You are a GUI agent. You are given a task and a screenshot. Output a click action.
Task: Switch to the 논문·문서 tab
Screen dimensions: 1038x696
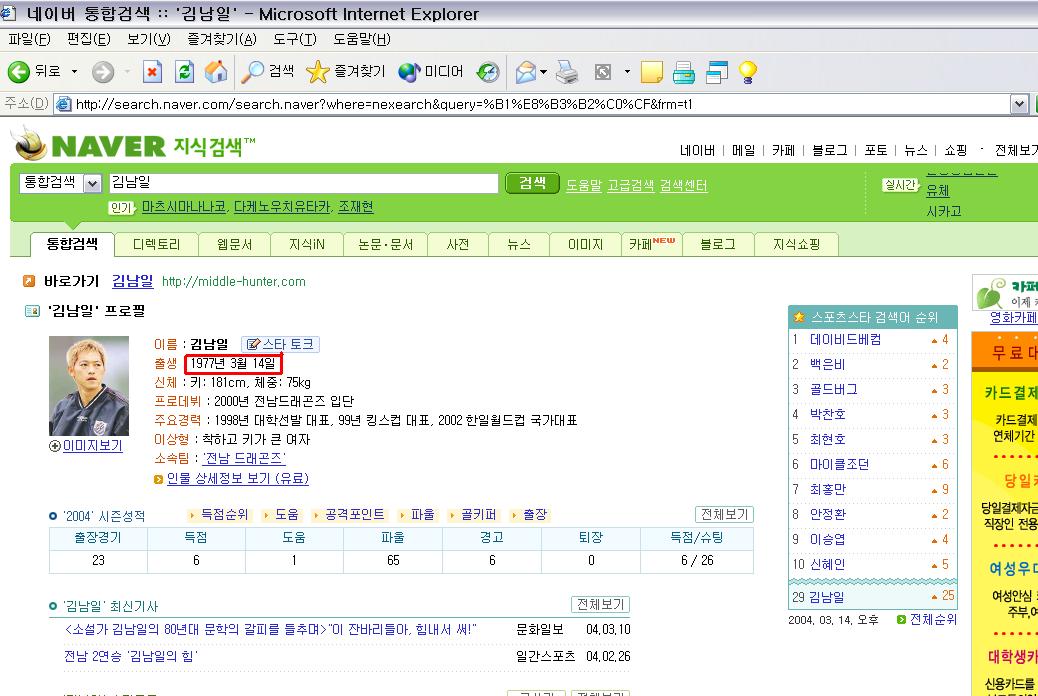tap(385, 244)
